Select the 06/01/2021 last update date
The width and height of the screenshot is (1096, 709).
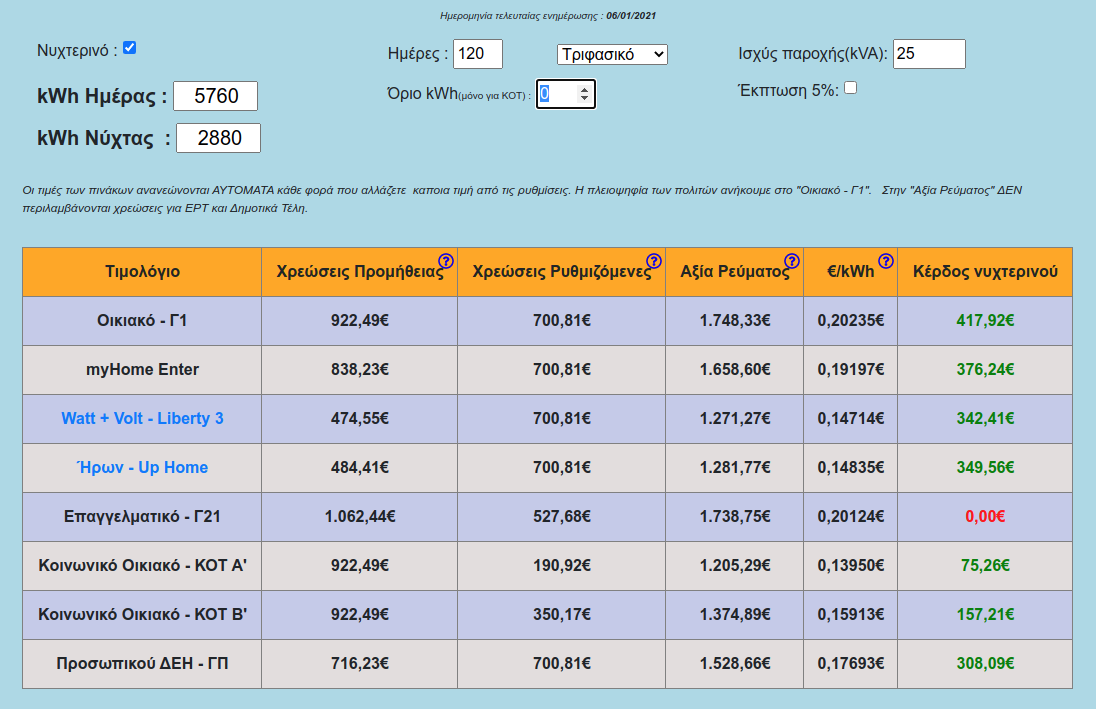coord(631,15)
